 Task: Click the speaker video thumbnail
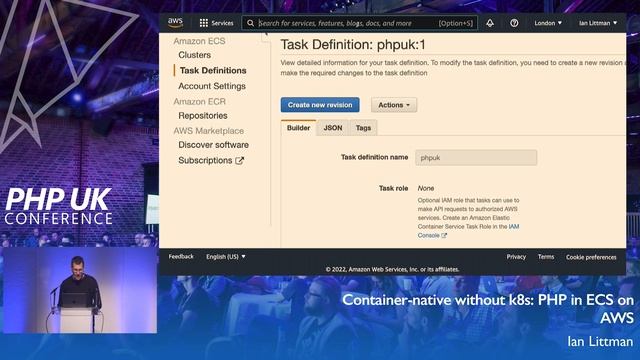pyautogui.click(x=79, y=290)
